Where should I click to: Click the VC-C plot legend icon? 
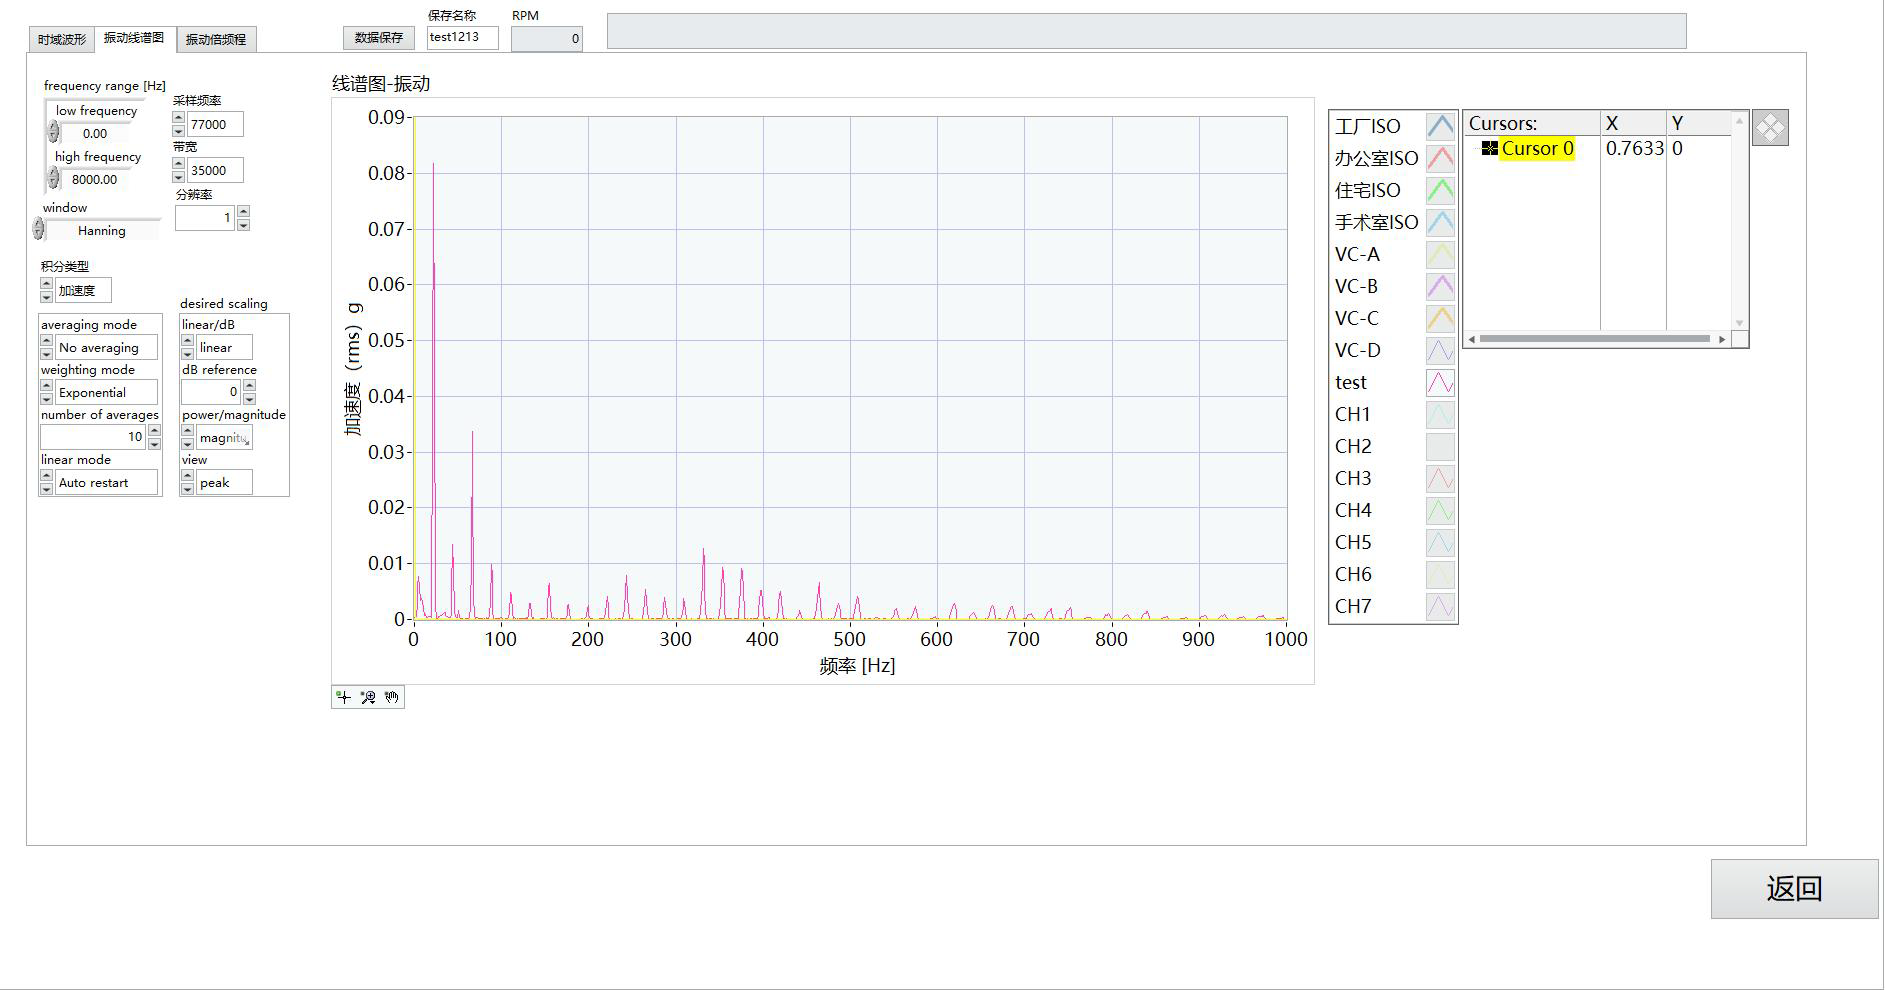click(1440, 318)
